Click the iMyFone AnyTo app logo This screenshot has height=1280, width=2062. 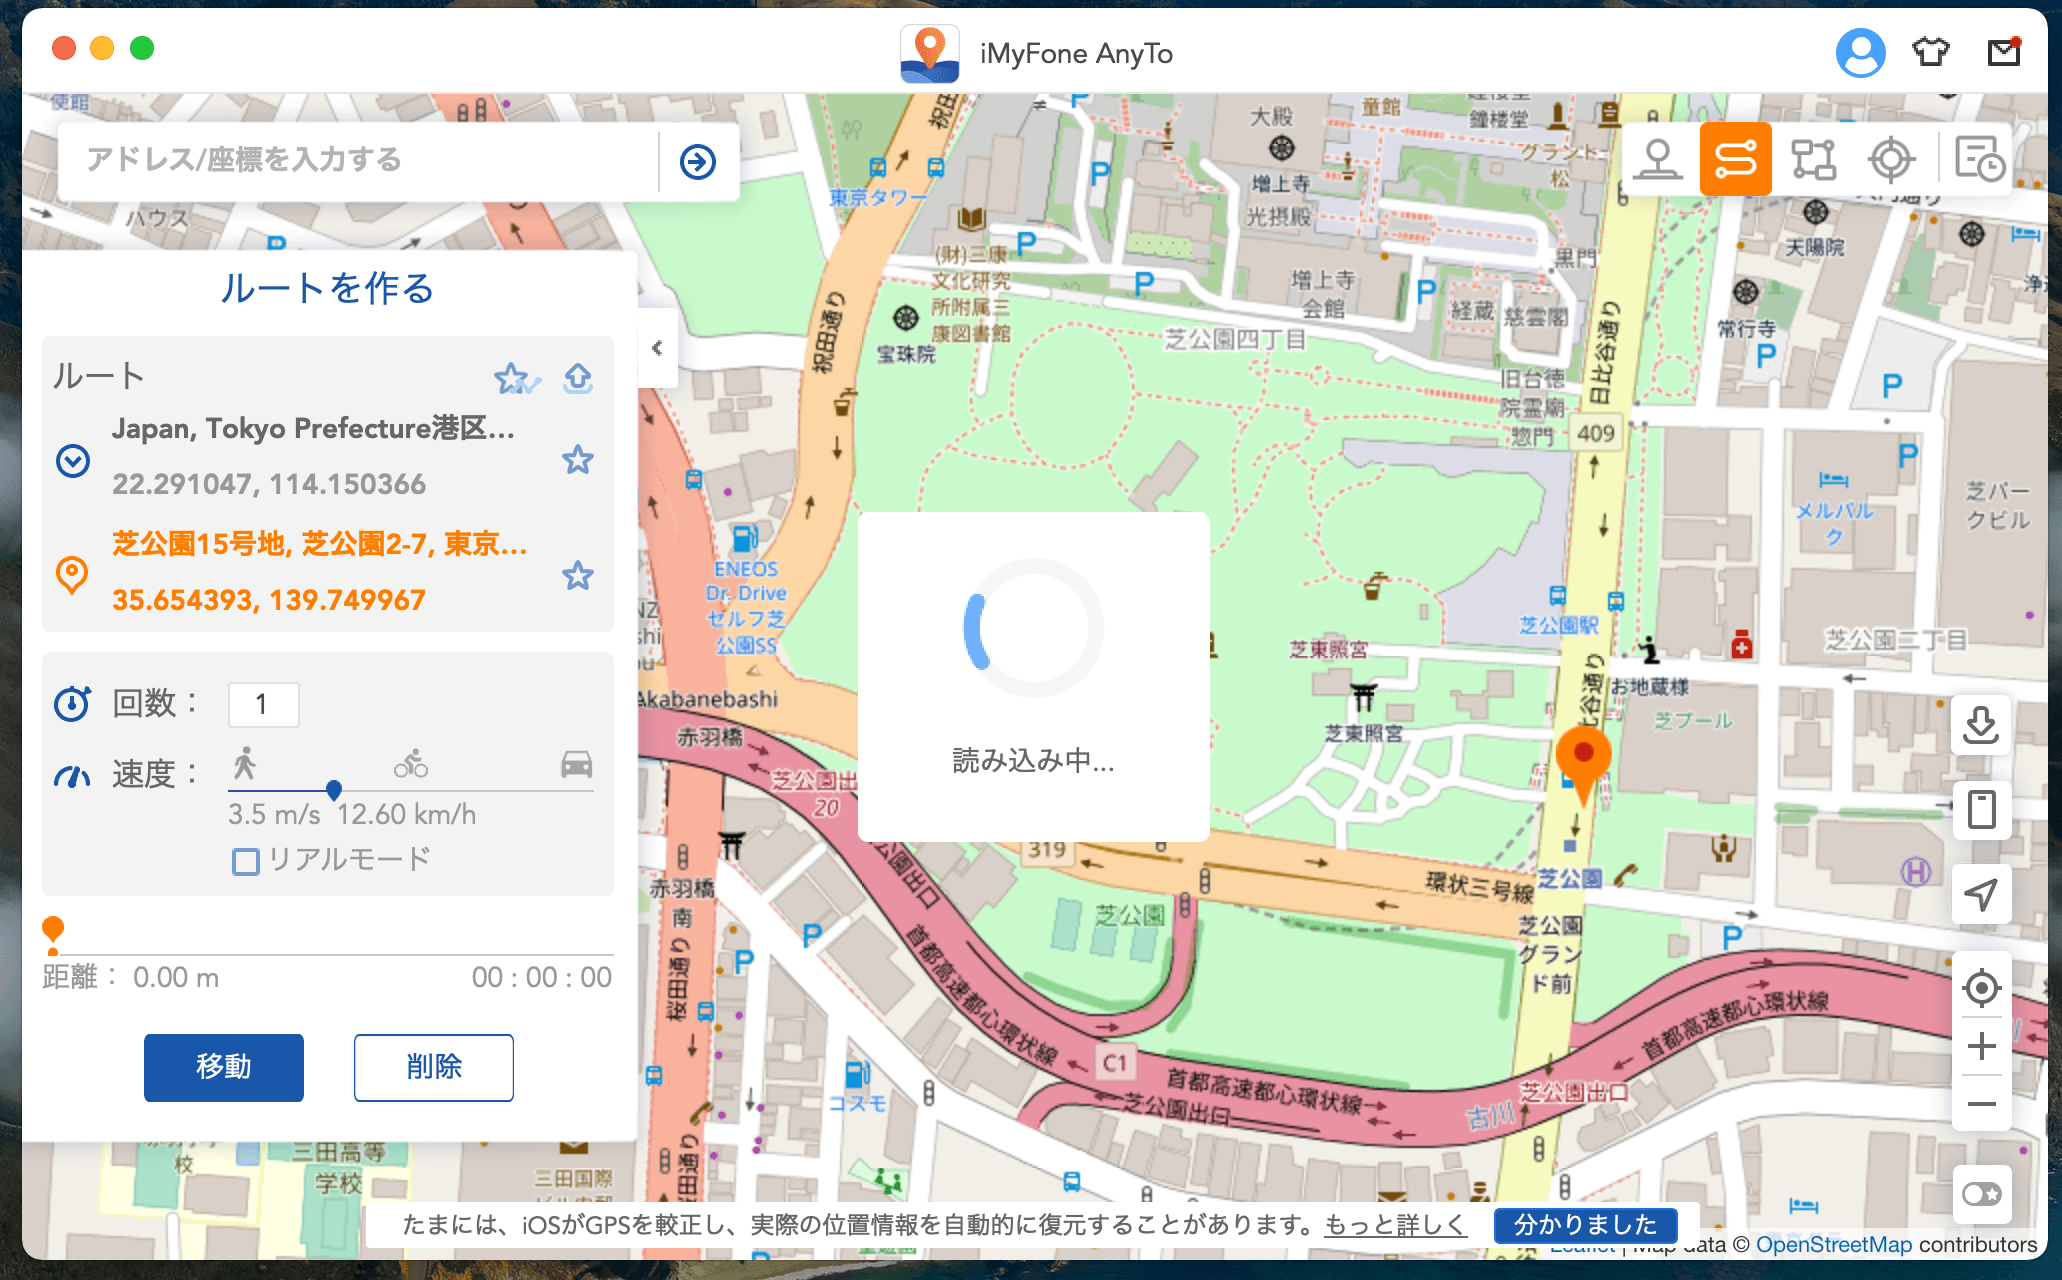pos(929,53)
